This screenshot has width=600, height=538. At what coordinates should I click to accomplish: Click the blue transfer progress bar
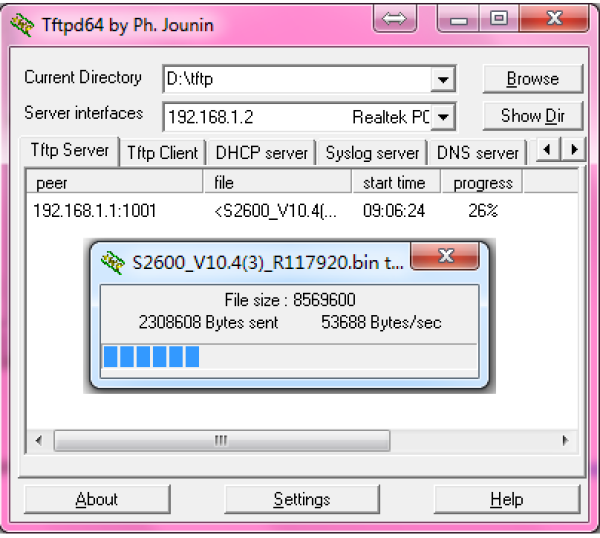click(289, 357)
